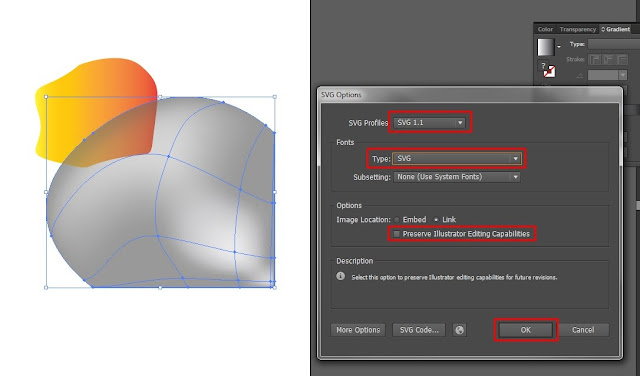The width and height of the screenshot is (640, 376).
Task: Click the globe preview in browser icon
Action: pyautogui.click(x=460, y=330)
